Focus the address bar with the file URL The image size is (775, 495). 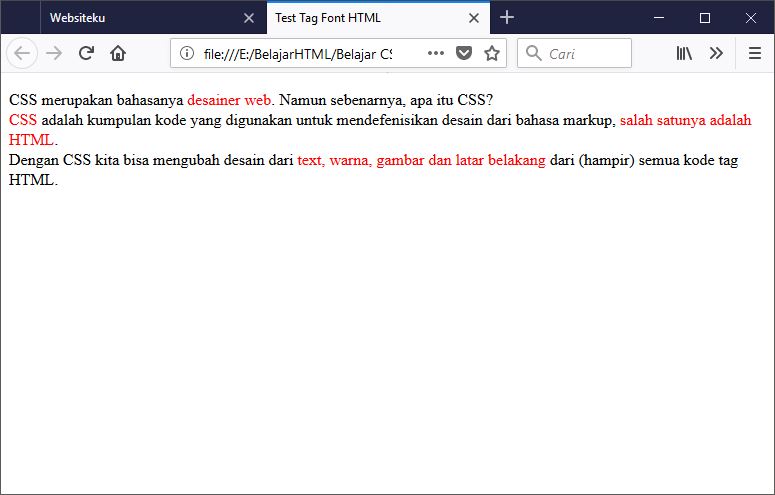298,53
